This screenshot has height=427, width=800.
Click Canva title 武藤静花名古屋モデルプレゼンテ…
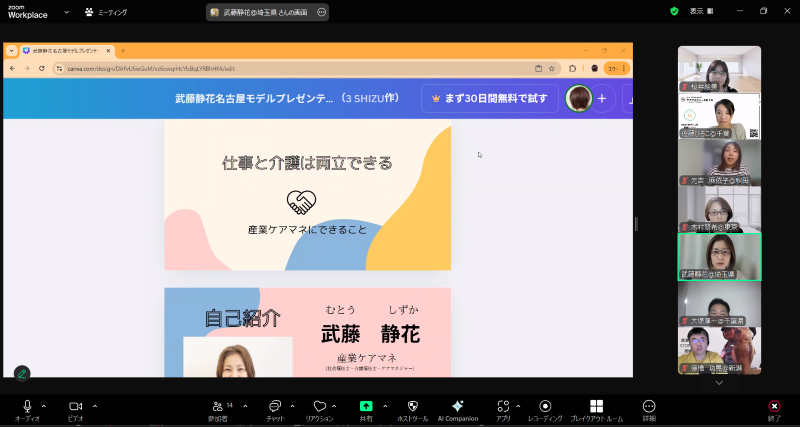(x=254, y=98)
